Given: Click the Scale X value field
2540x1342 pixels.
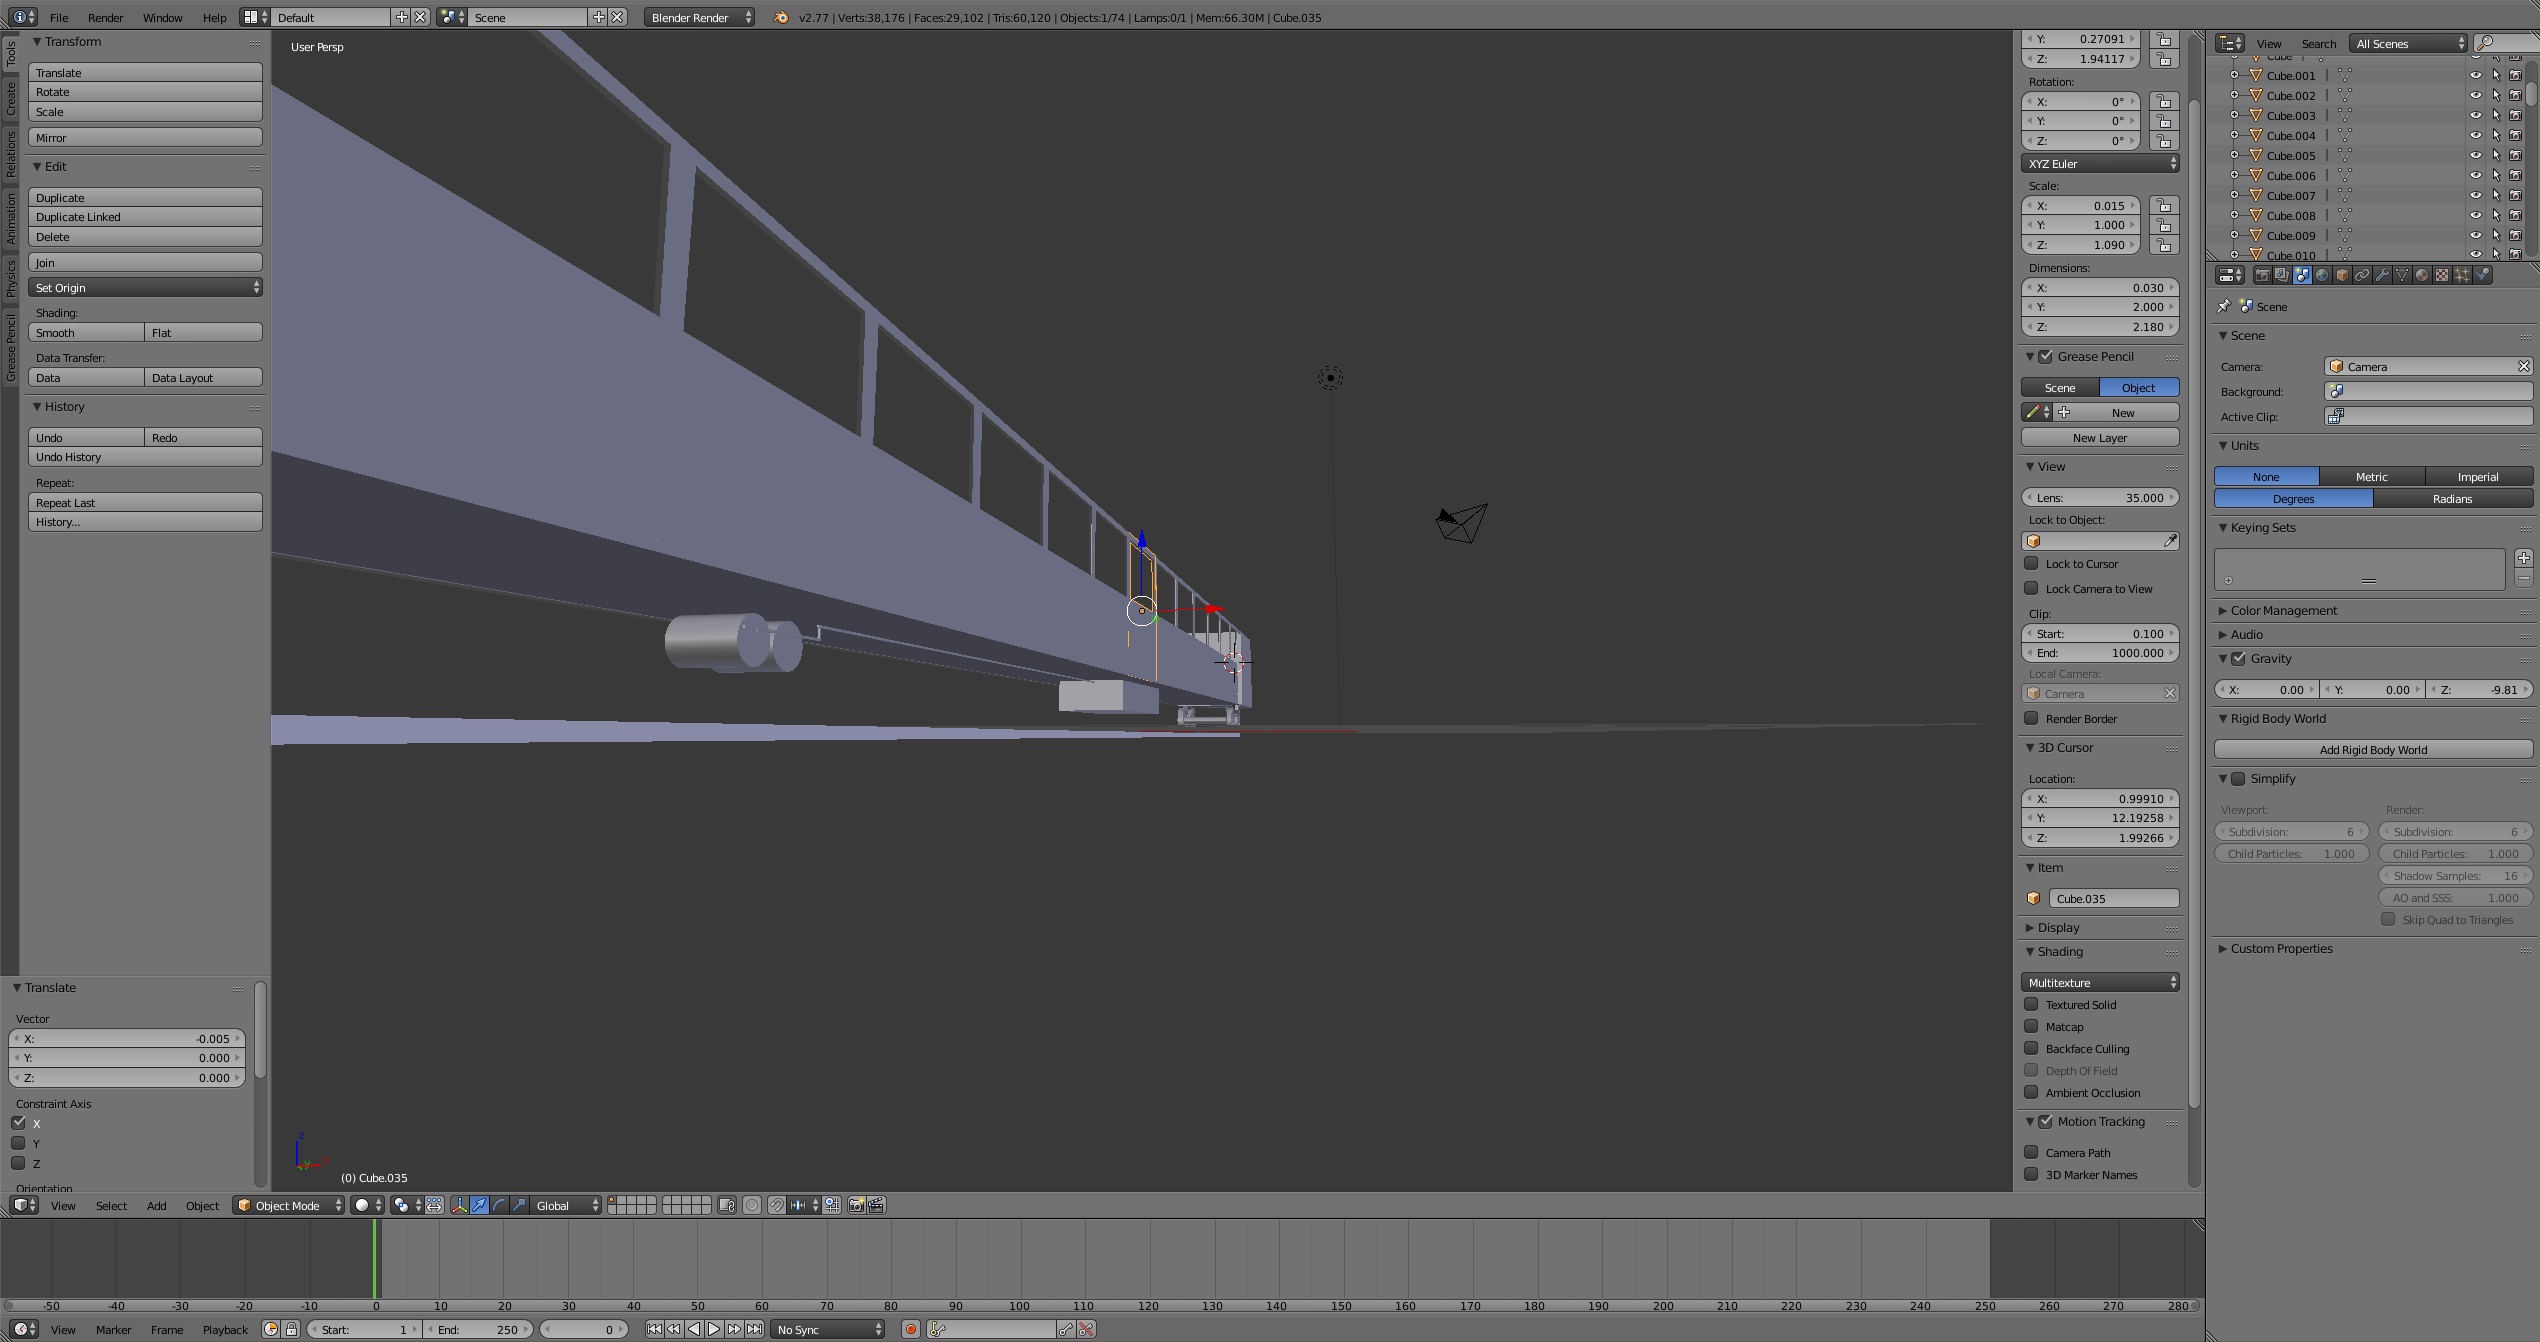Looking at the screenshot, I should [x=2080, y=206].
